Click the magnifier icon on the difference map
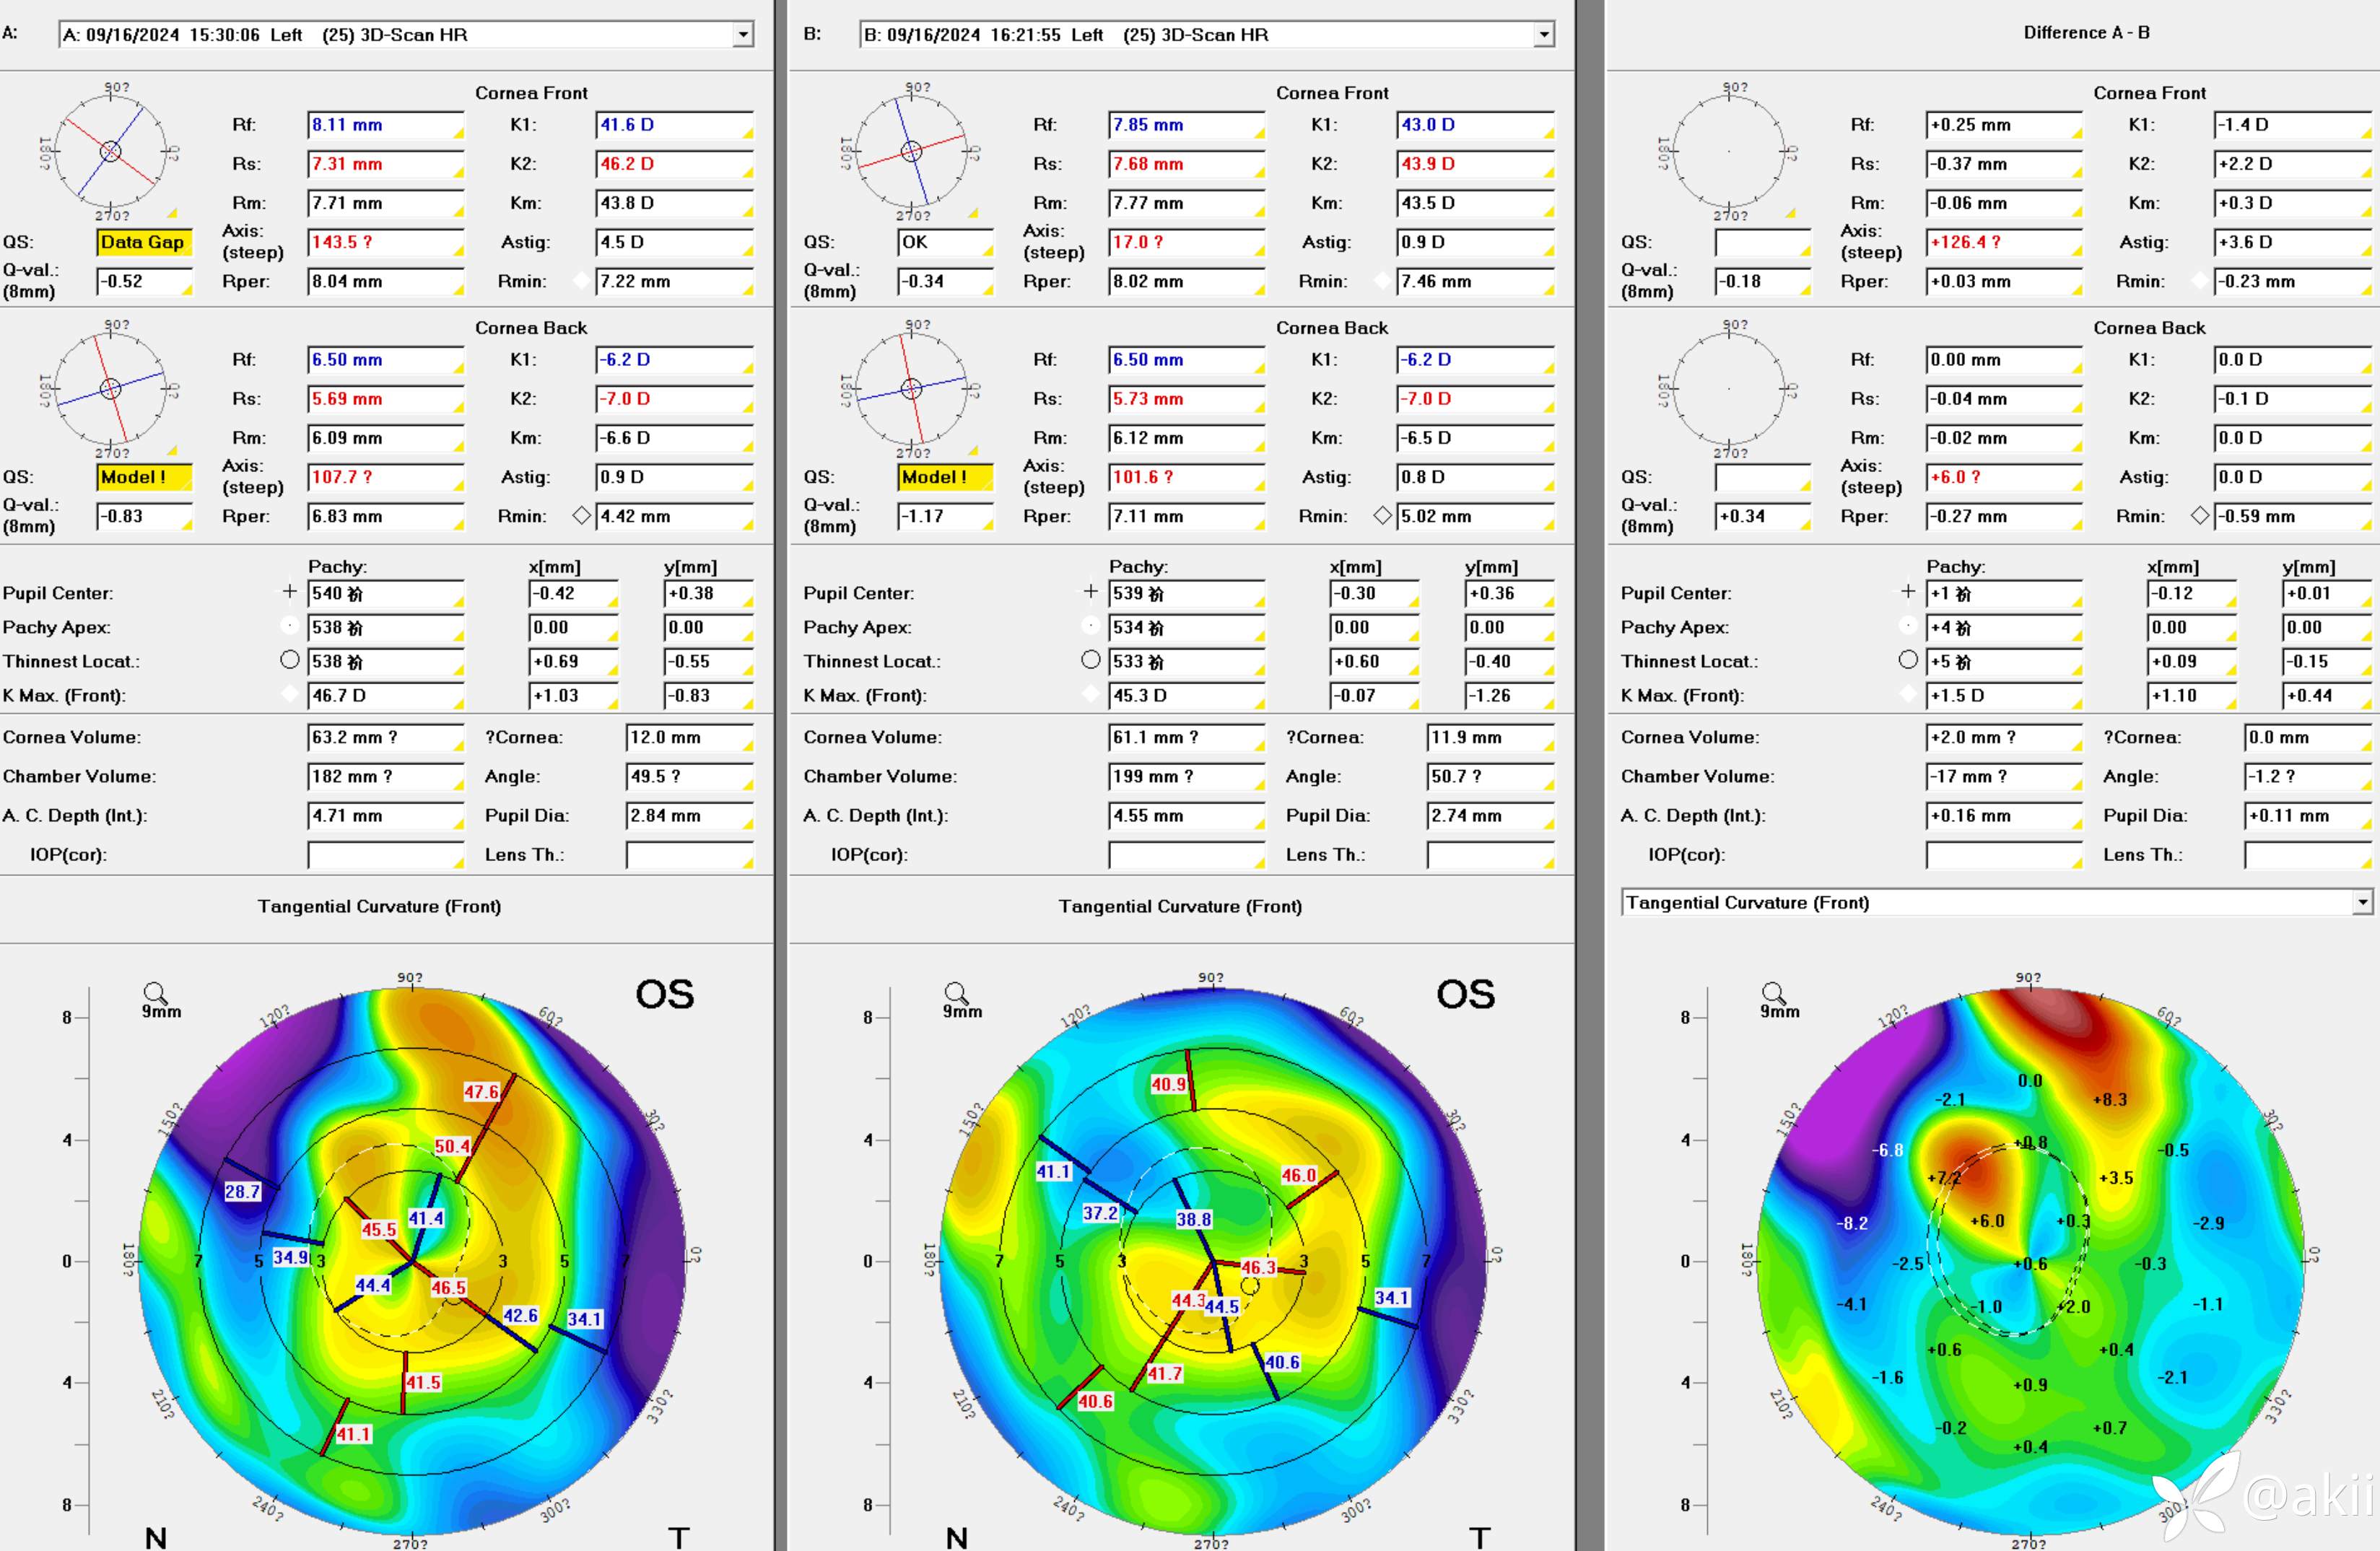Screen dimensions: 2380x1551 point(1773,993)
